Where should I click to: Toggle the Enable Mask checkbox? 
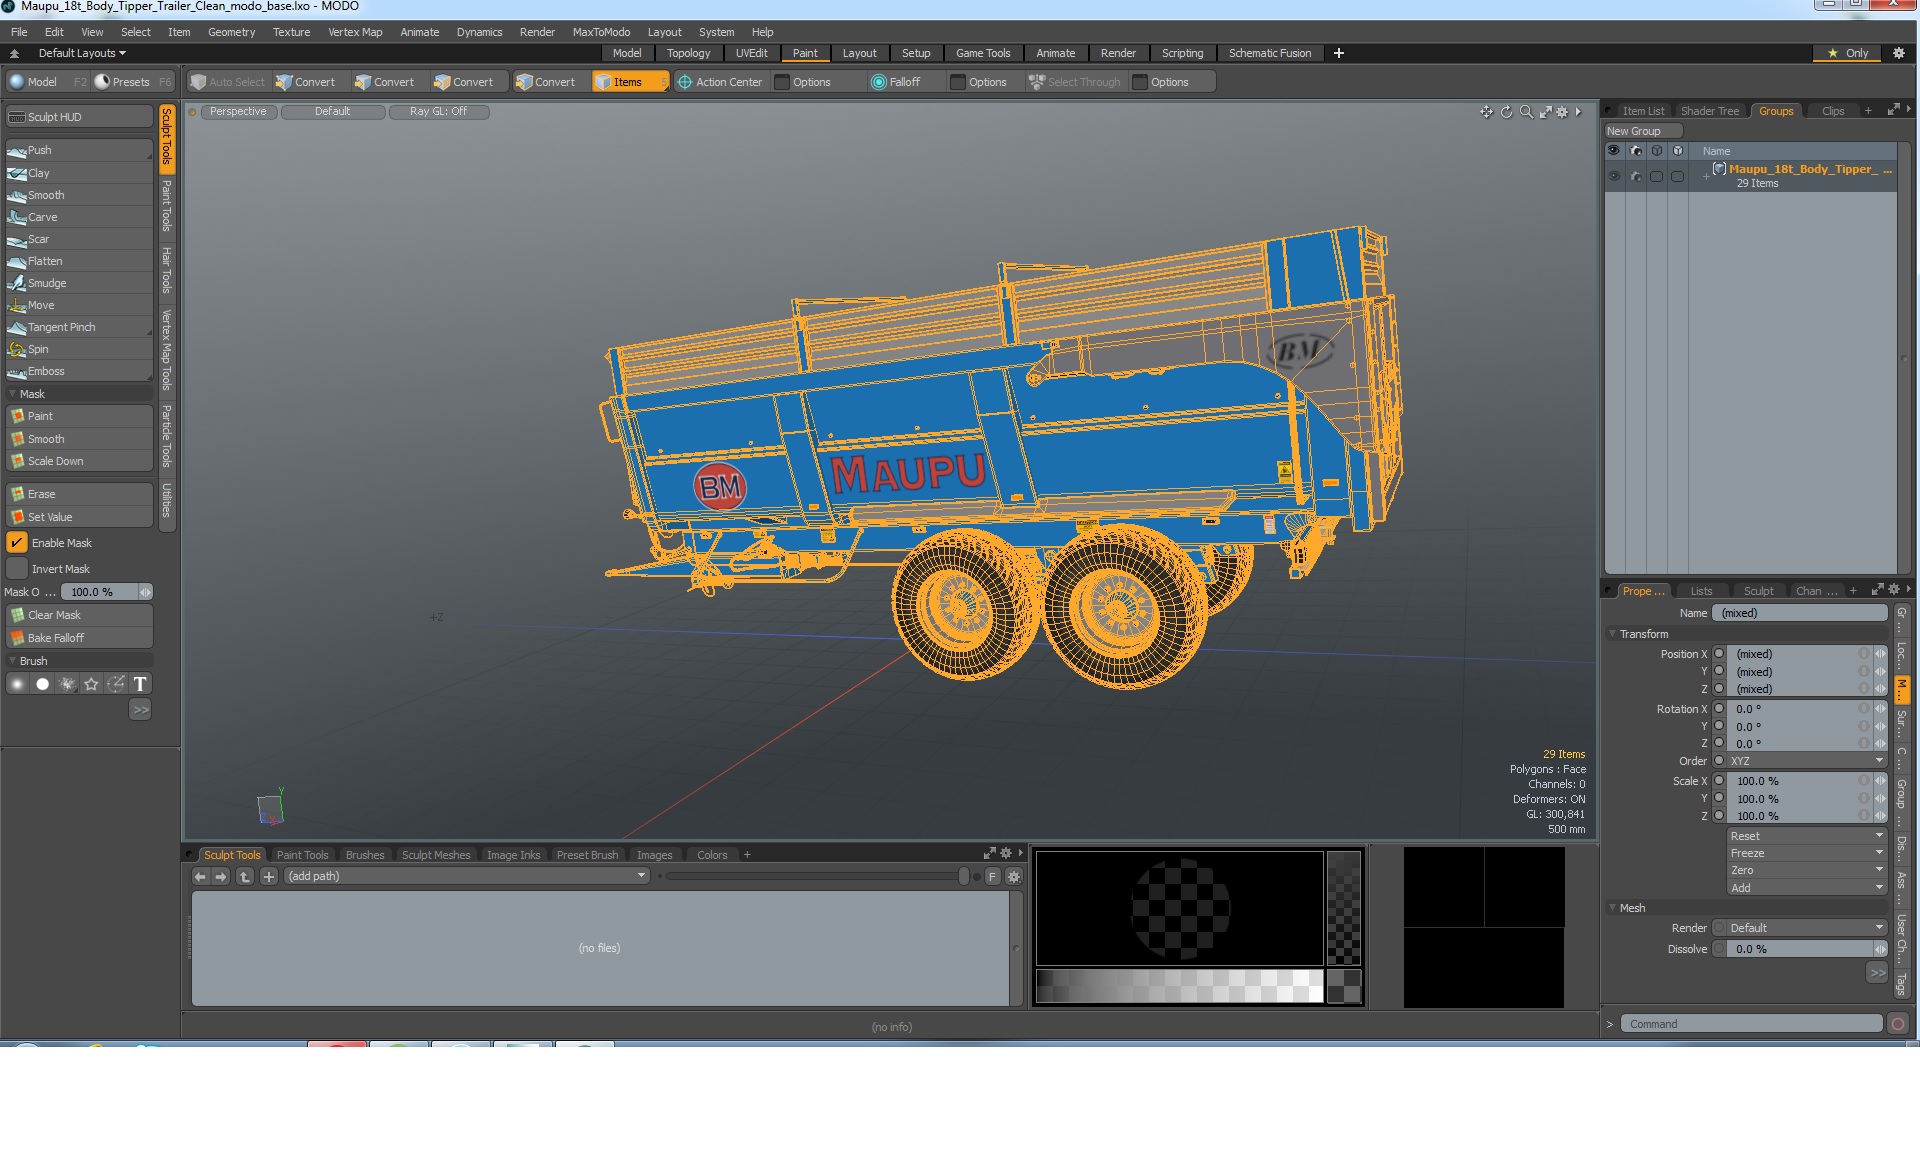[17, 543]
